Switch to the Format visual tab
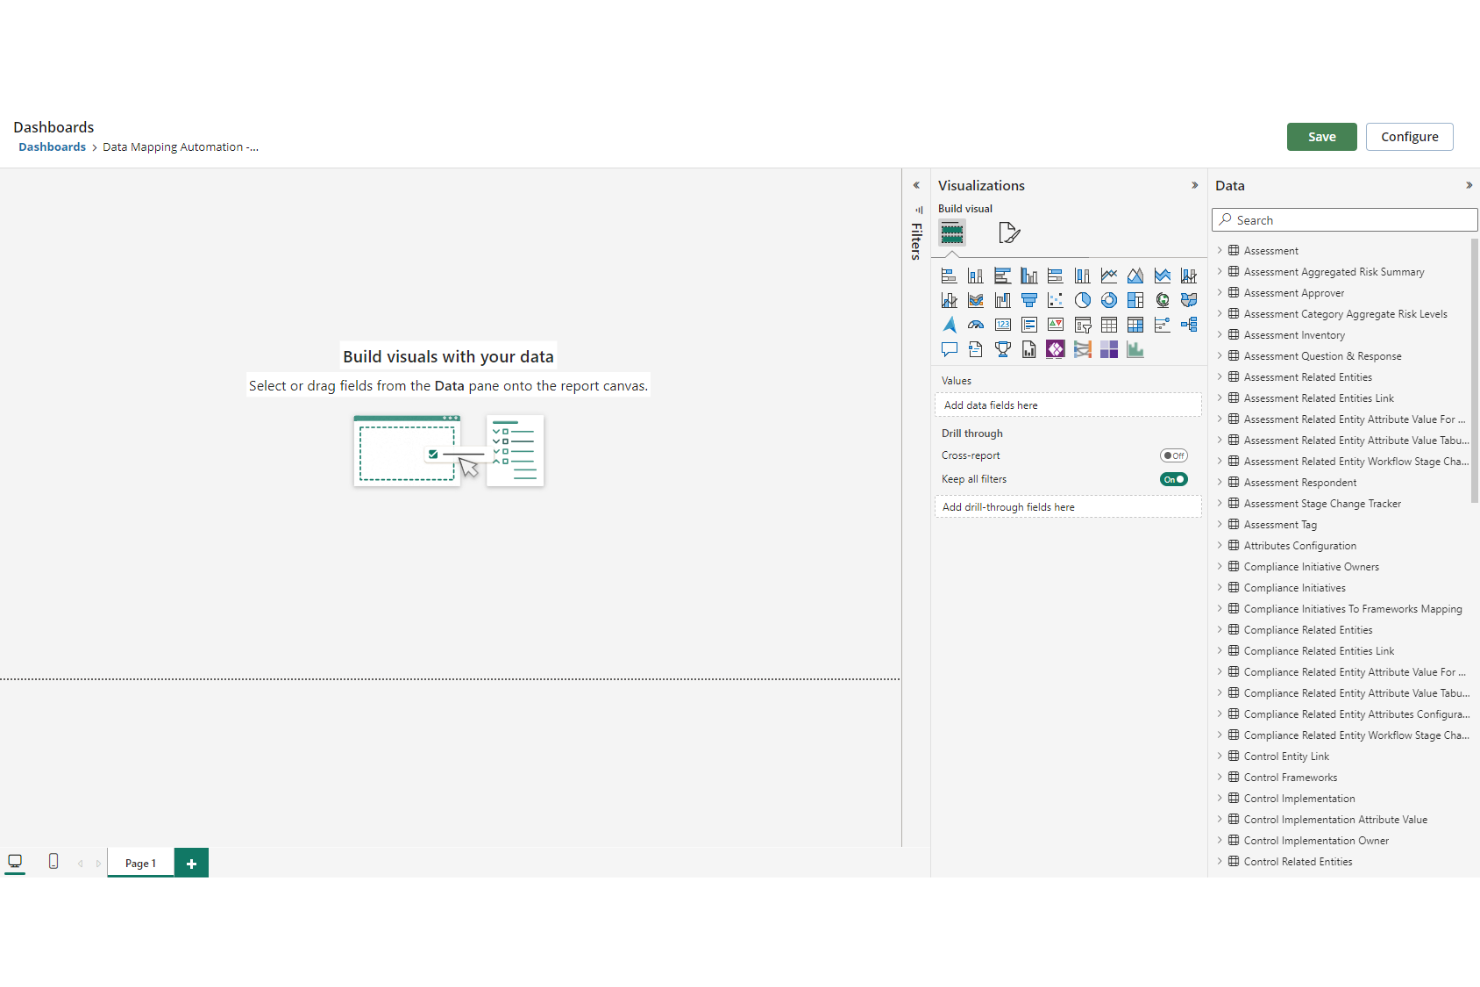The height and width of the screenshot is (987, 1480). coord(1009,232)
